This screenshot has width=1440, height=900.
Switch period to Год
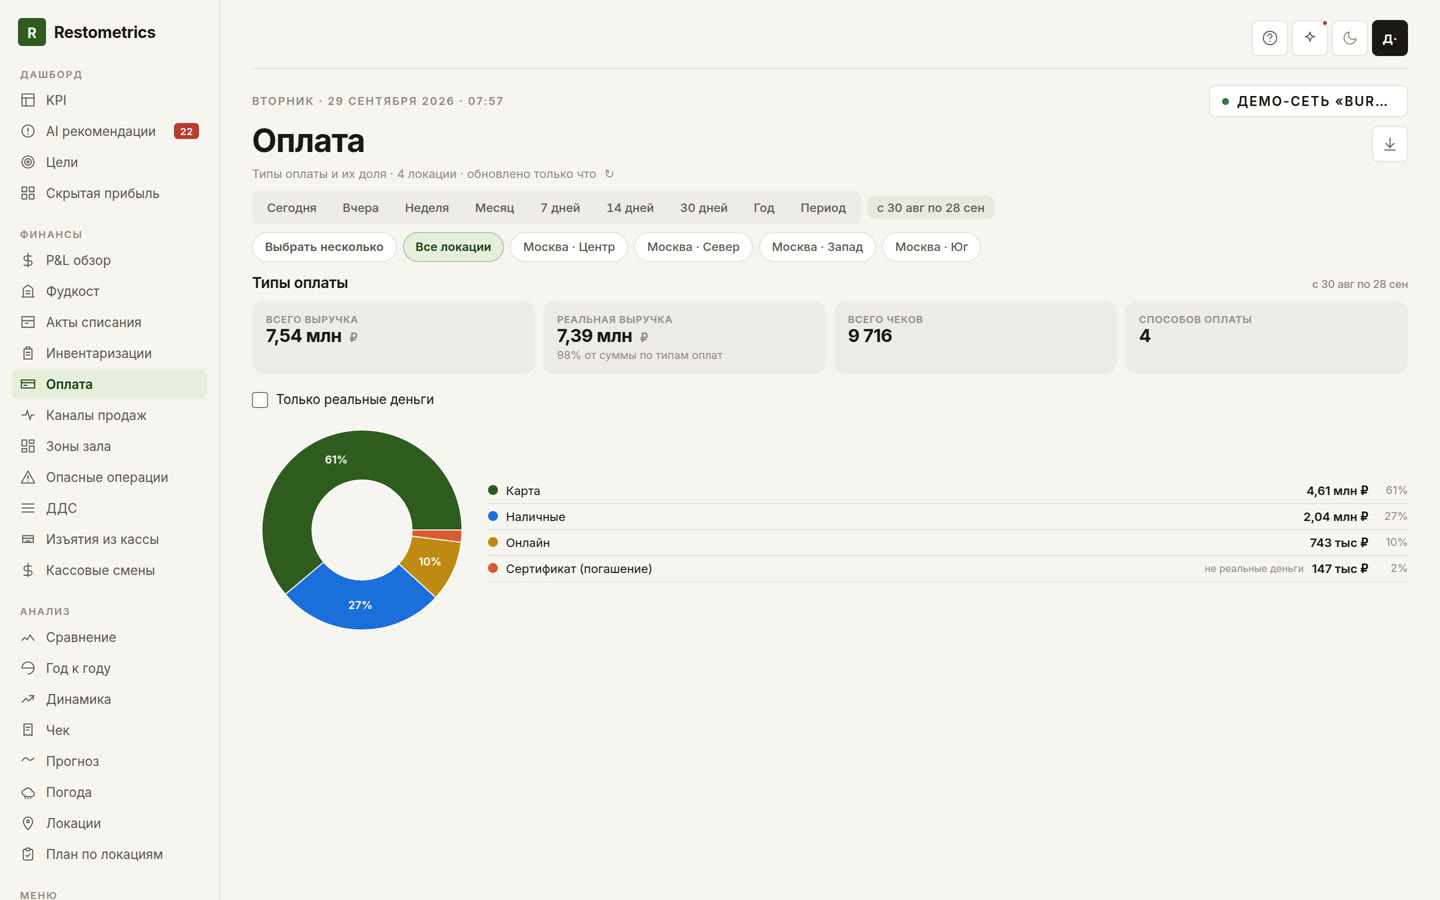[764, 208]
